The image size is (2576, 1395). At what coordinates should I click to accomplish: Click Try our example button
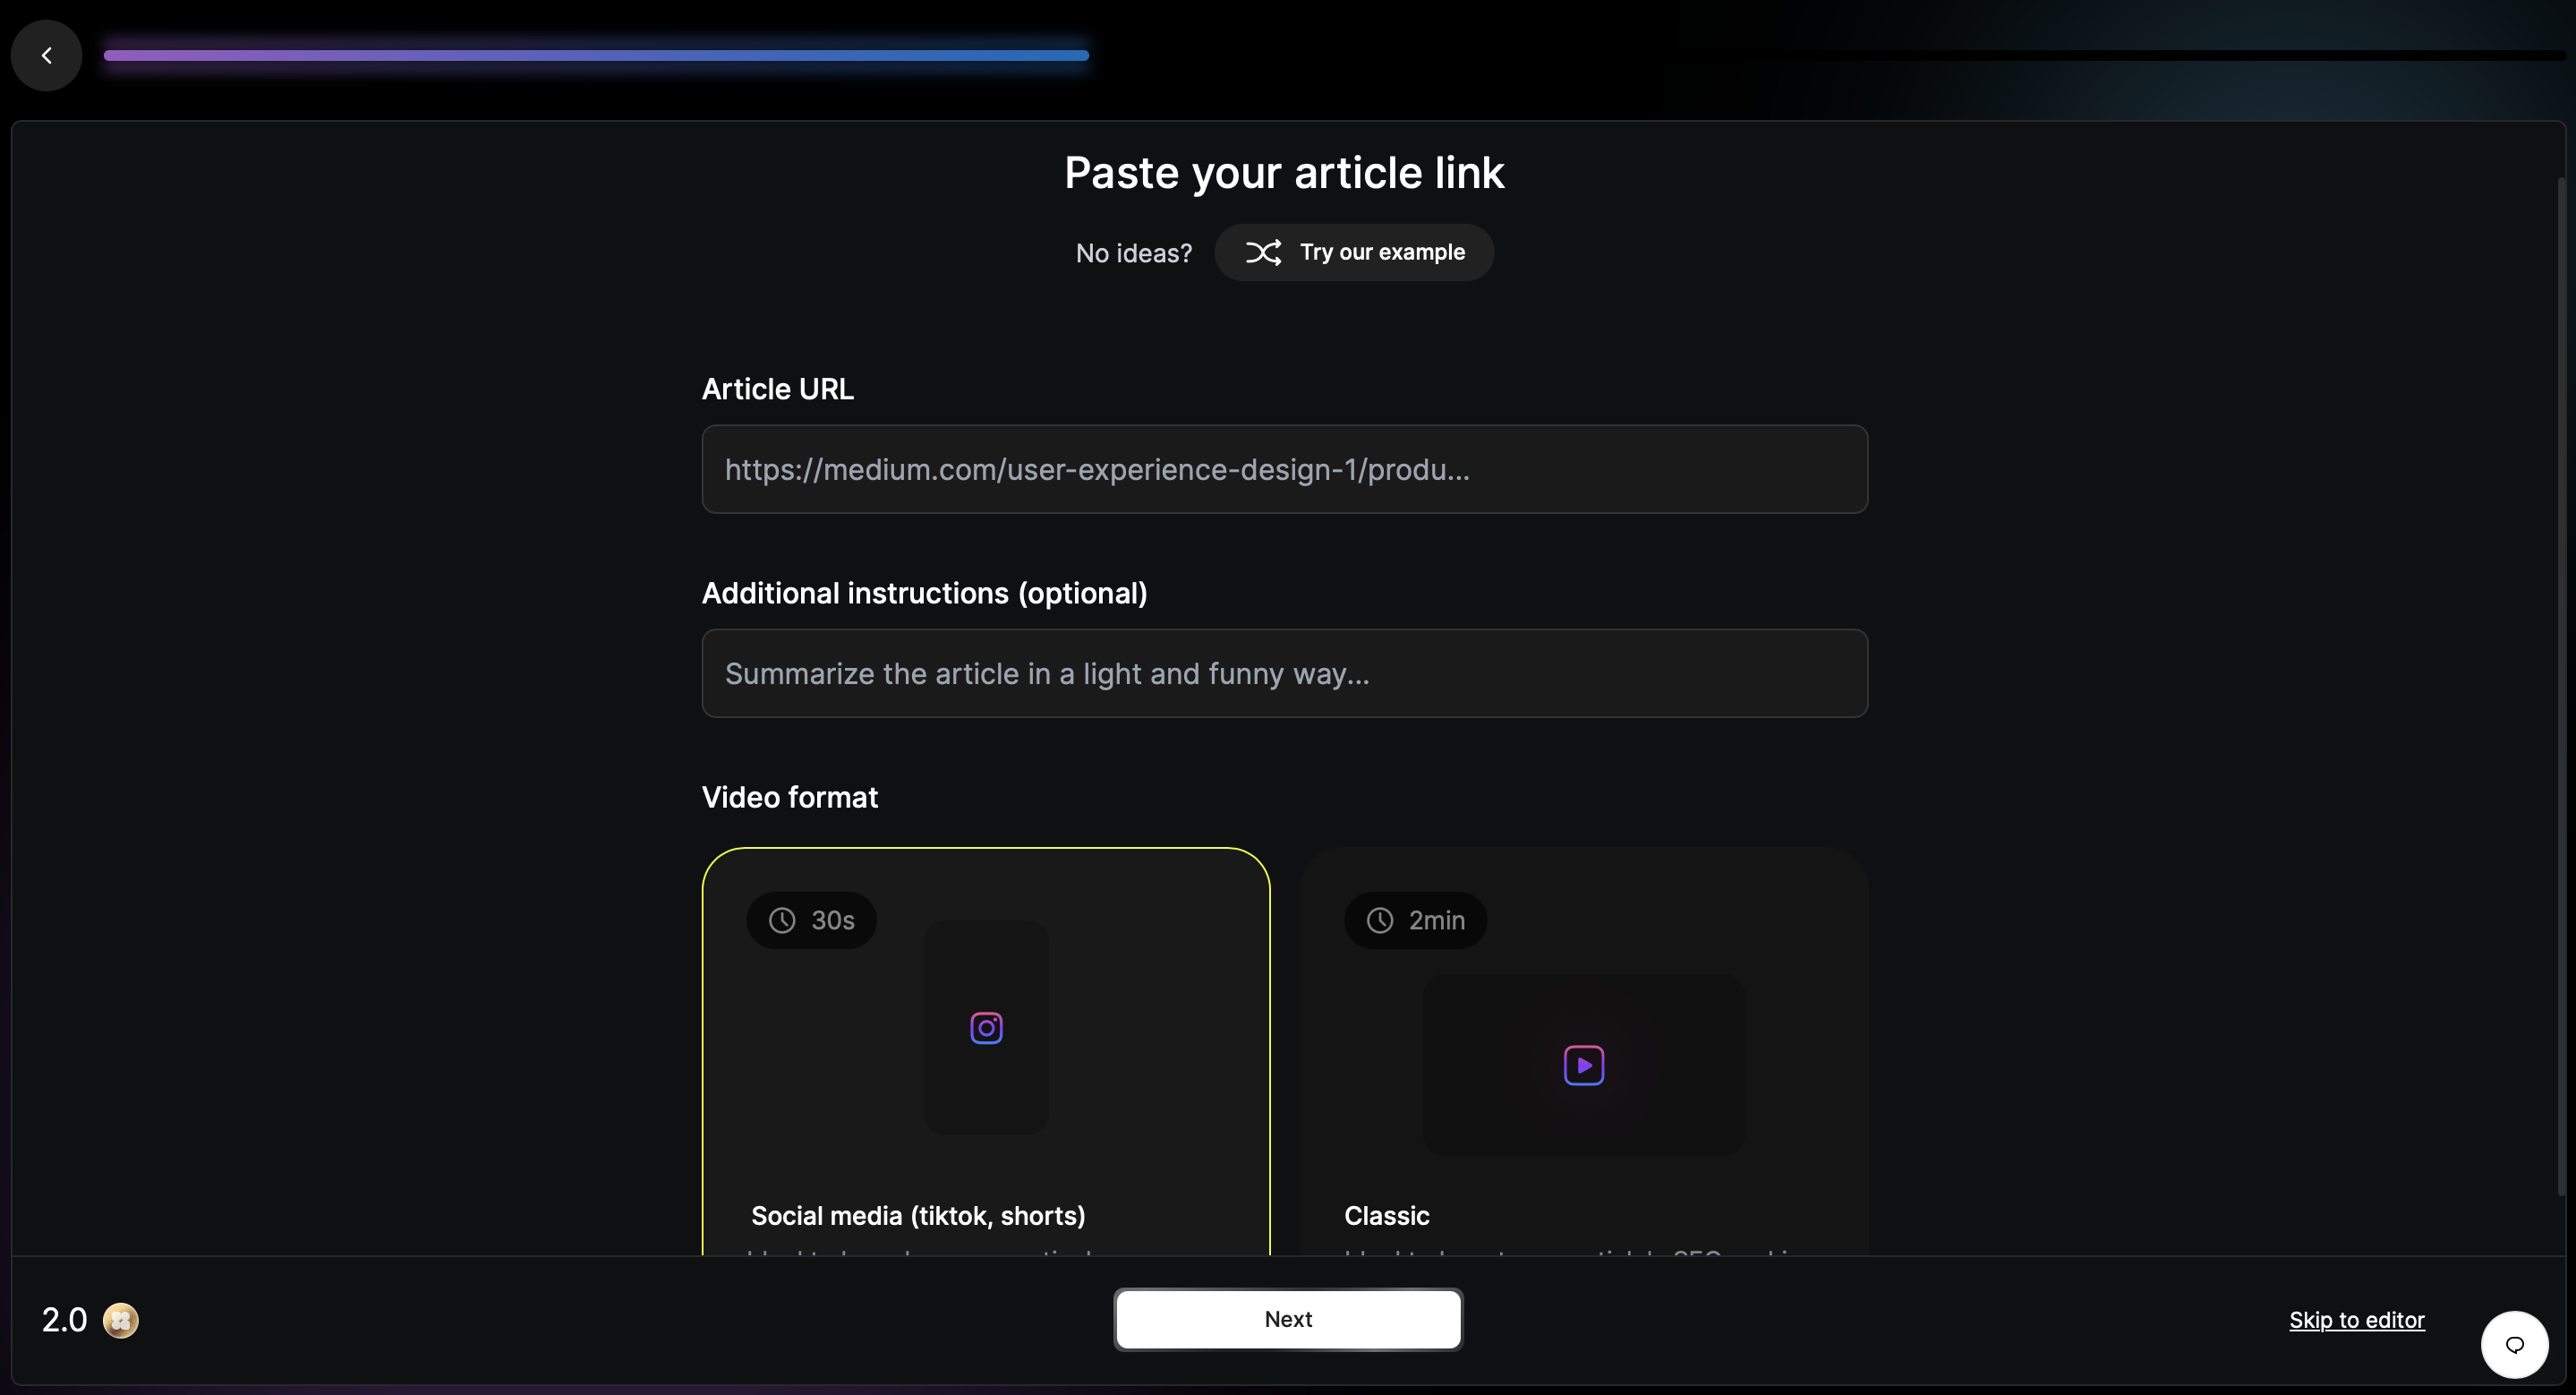point(1354,252)
